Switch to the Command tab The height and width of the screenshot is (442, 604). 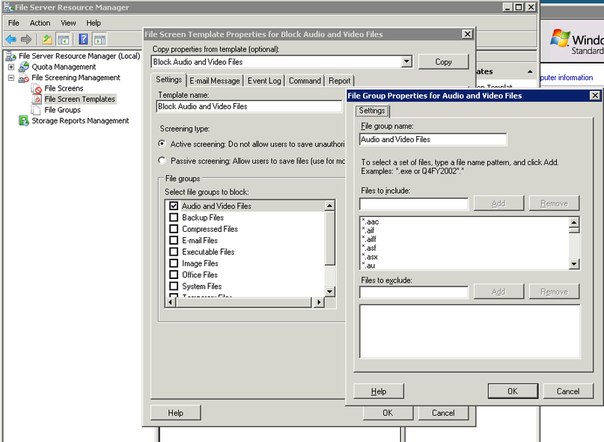pos(305,81)
